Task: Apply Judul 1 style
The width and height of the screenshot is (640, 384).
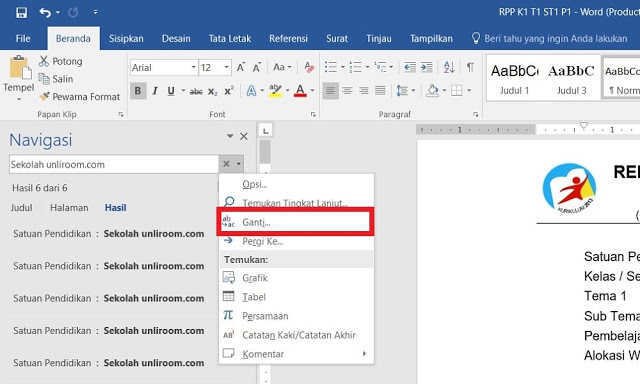Action: point(514,78)
